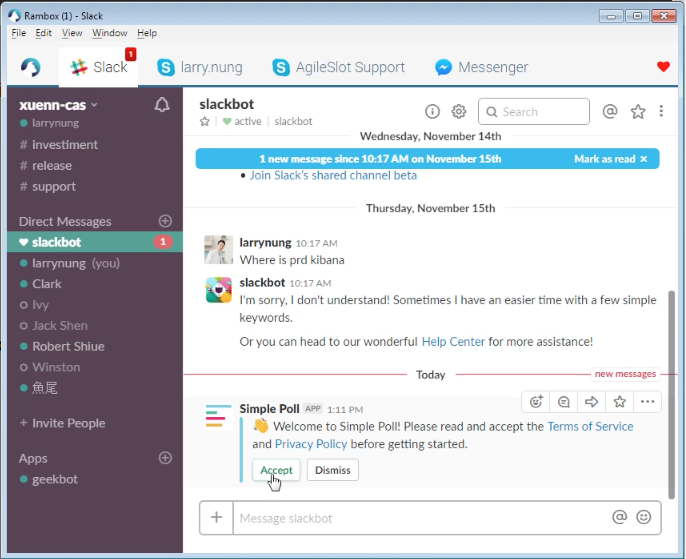
Task: Open direct message with Jack Shen
Action: pyautogui.click(x=94, y=325)
